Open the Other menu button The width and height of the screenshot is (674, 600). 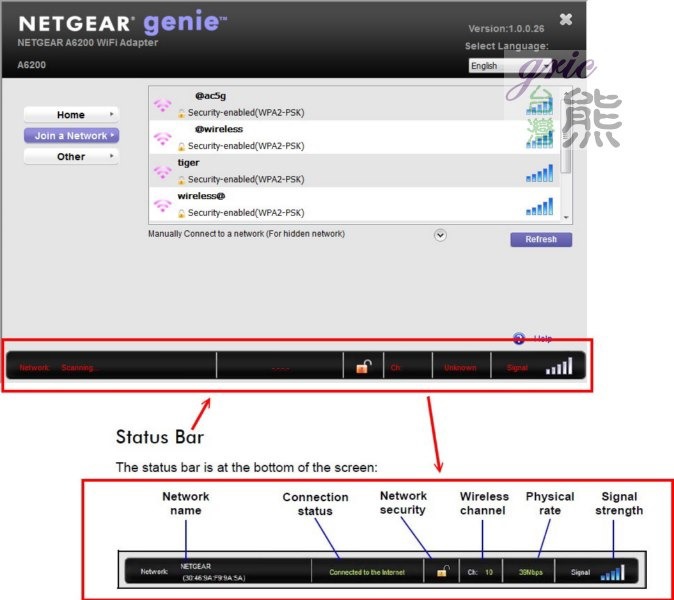(71, 156)
